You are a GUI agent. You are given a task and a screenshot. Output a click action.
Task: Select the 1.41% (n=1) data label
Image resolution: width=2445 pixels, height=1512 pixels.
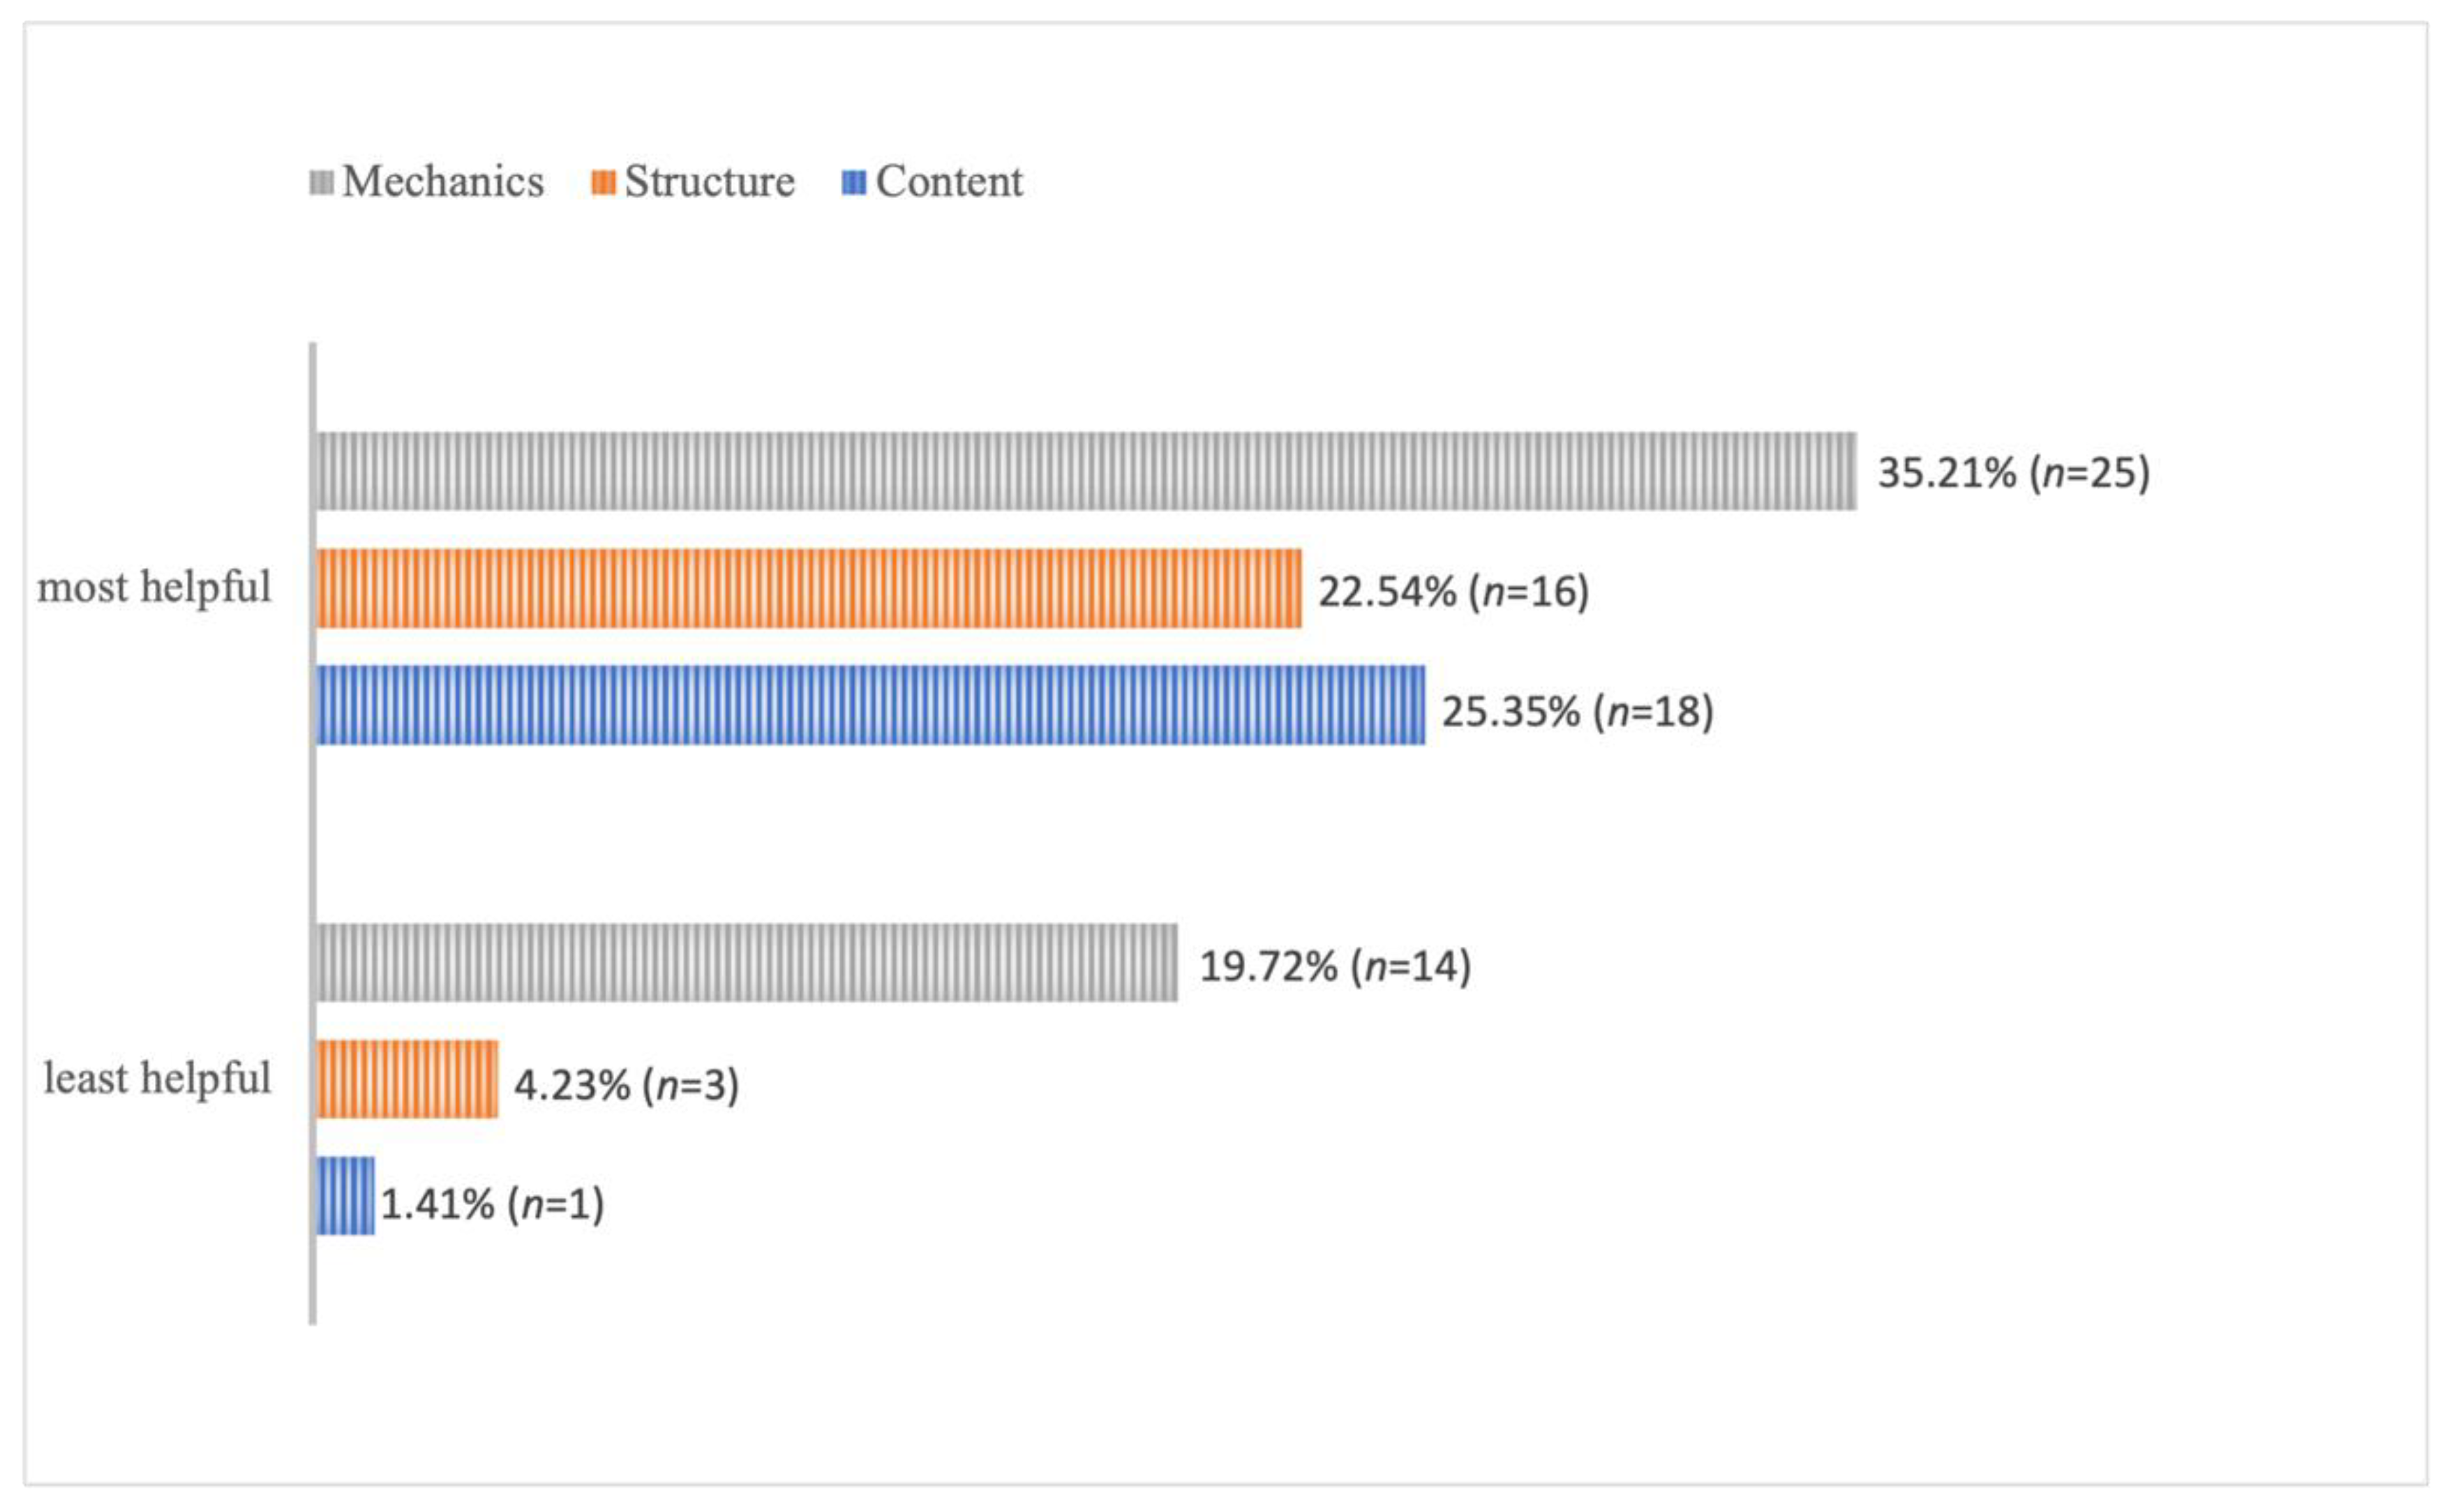pos(492,1203)
